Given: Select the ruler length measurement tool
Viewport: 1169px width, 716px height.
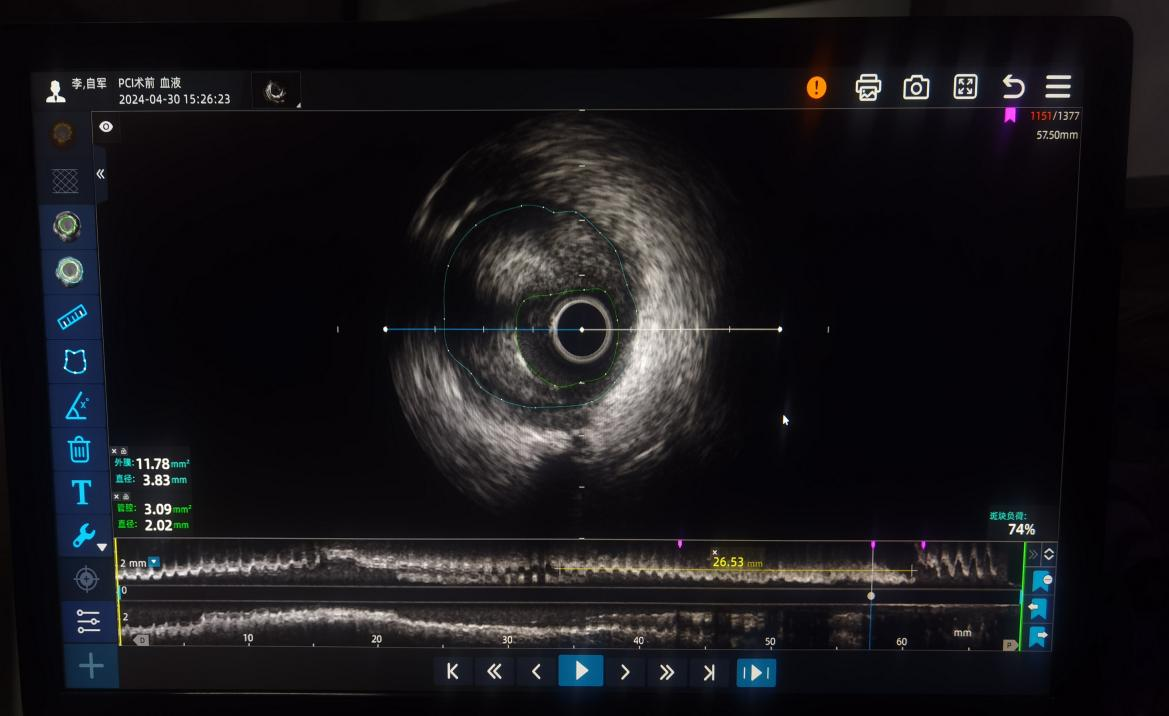Looking at the screenshot, I should click(x=72, y=316).
